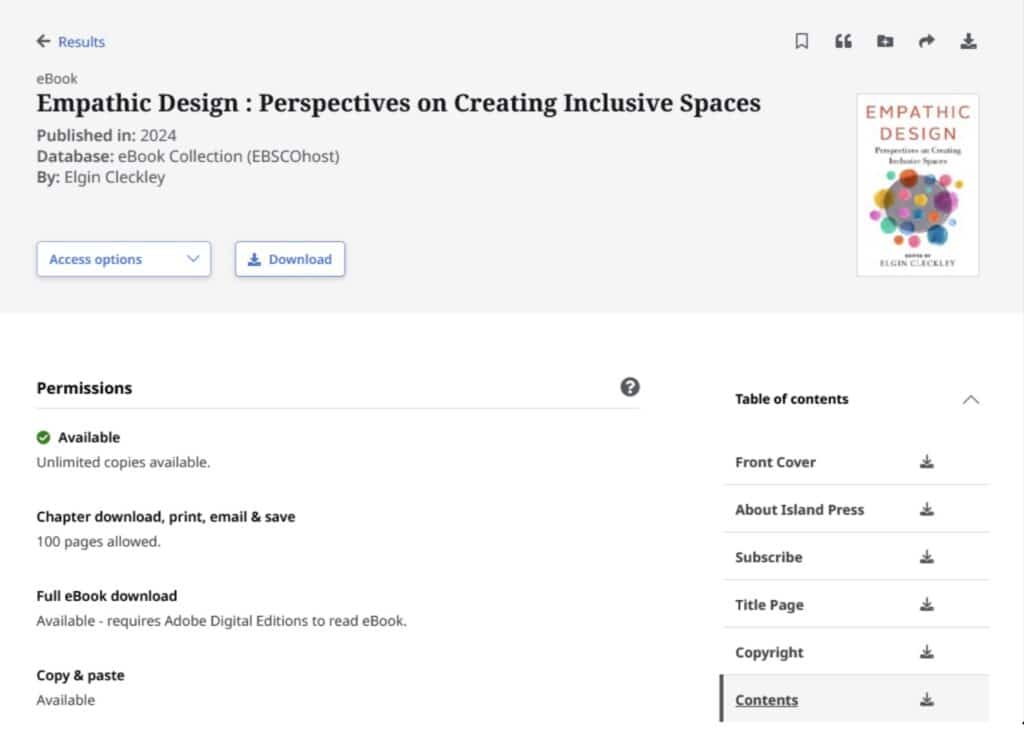Viewport: 1024px width, 729px height.
Task: Click top-right download icon in toolbar
Action: [x=968, y=41]
